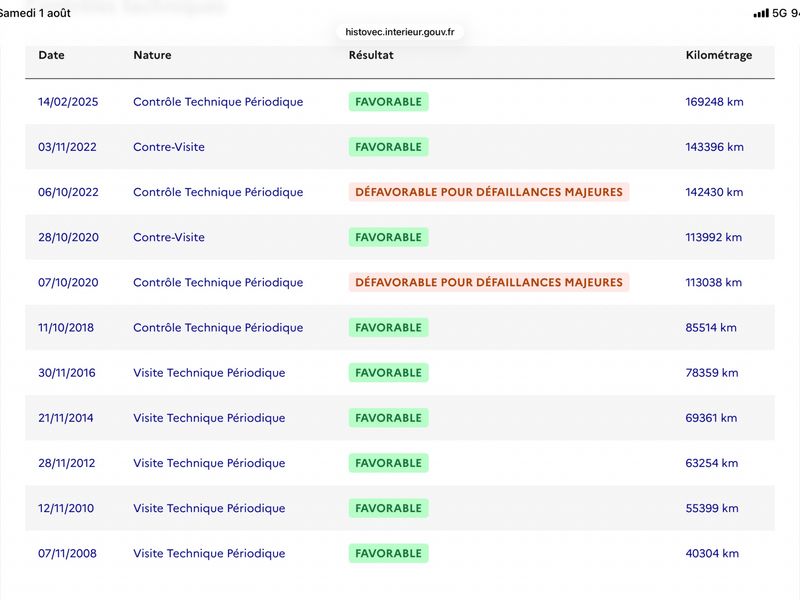The image size is (800, 600).
Task: Tap the cellular signal bars icon
Action: (761, 13)
